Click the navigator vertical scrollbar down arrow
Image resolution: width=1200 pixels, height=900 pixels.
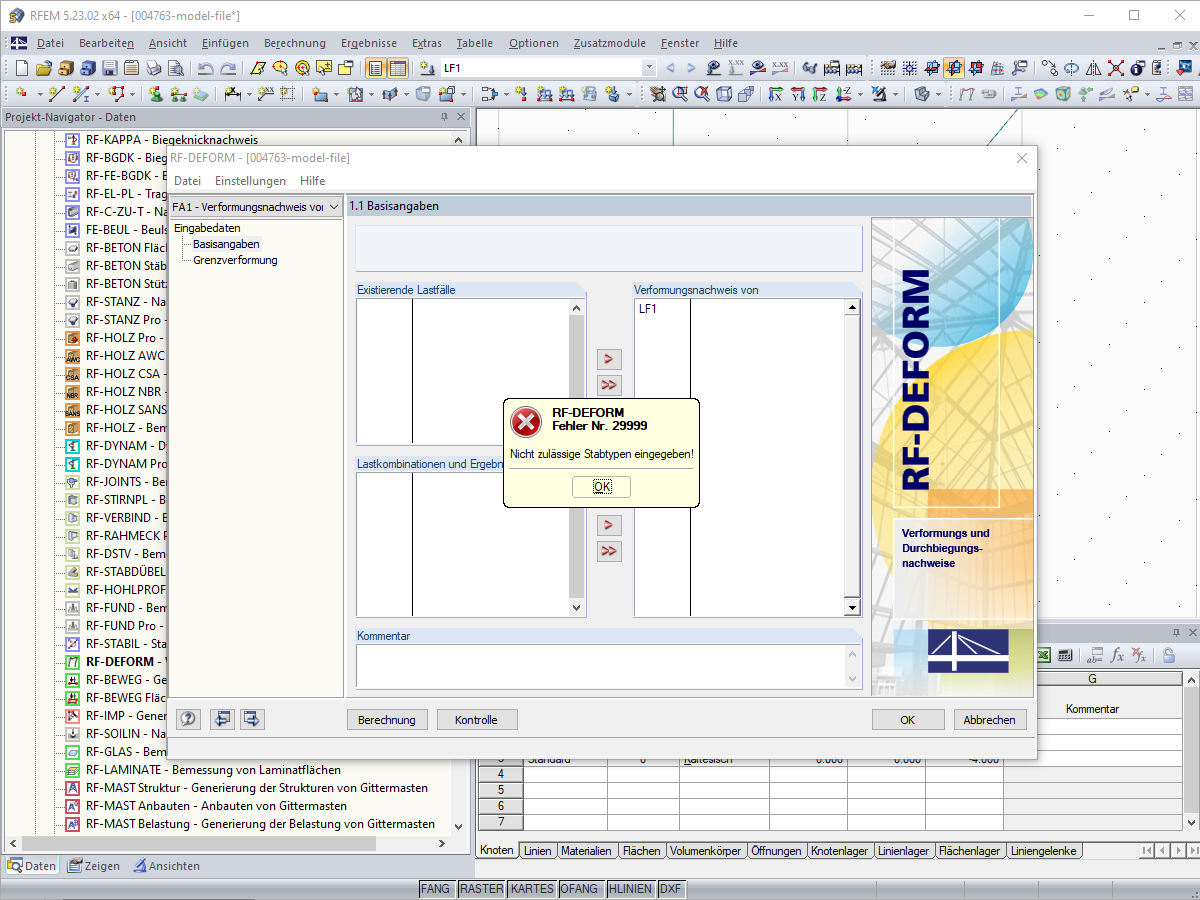(460, 827)
